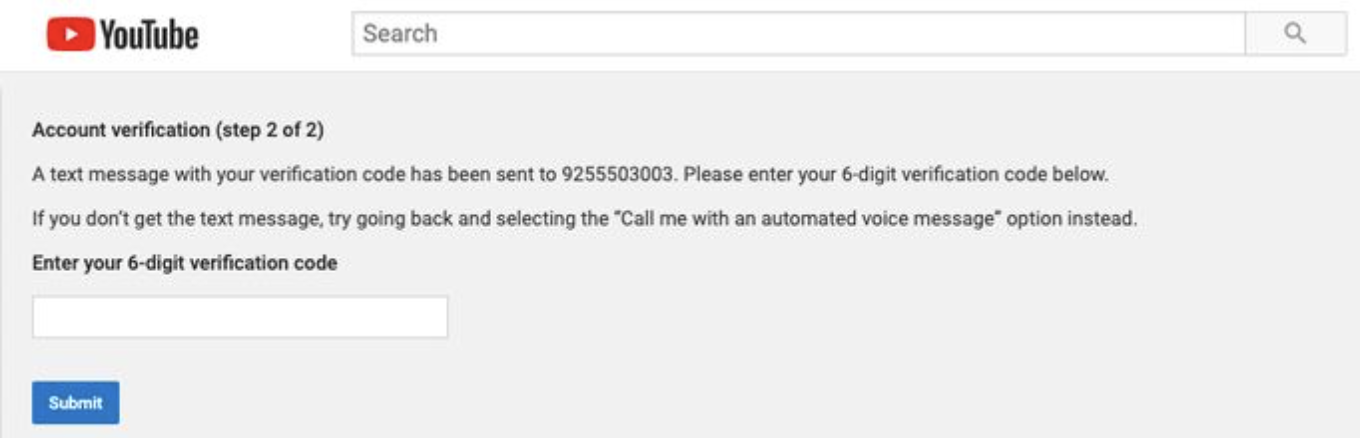This screenshot has height=438, width=1360.
Task: Click the word "Tube" in the logo
Action: pyautogui.click(x=169, y=35)
